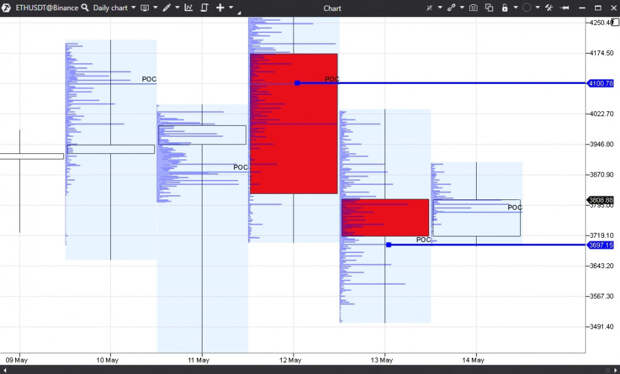Click the 09 May date label
This screenshot has height=374, width=620.
pos(17,360)
